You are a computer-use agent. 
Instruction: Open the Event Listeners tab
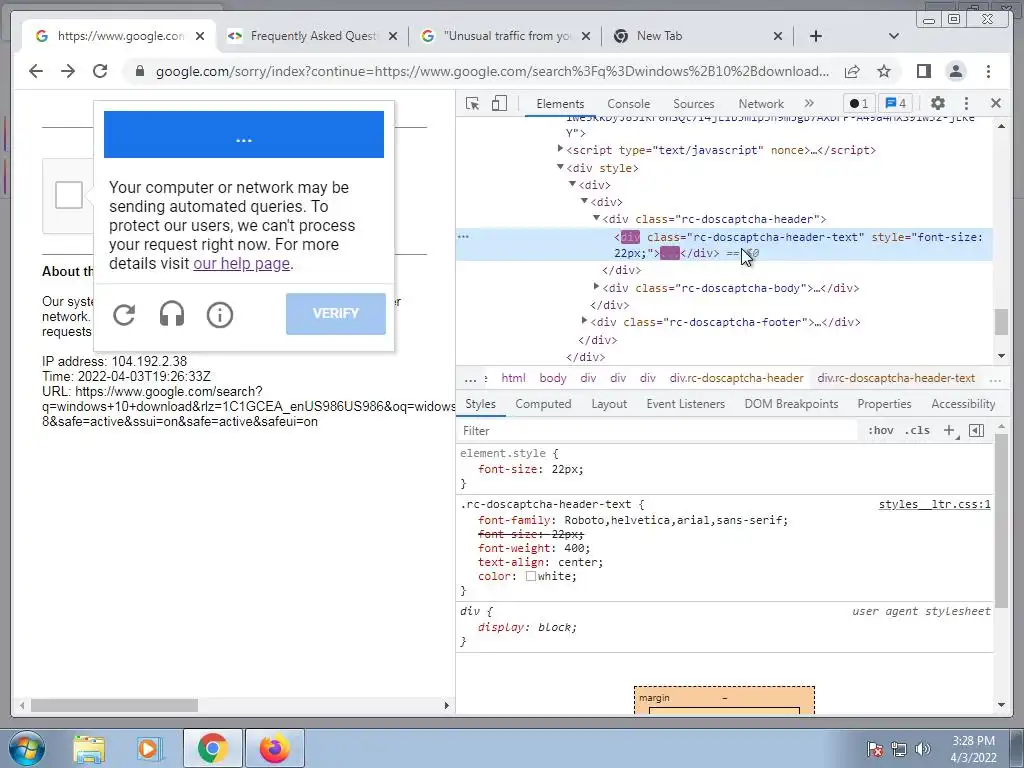686,404
